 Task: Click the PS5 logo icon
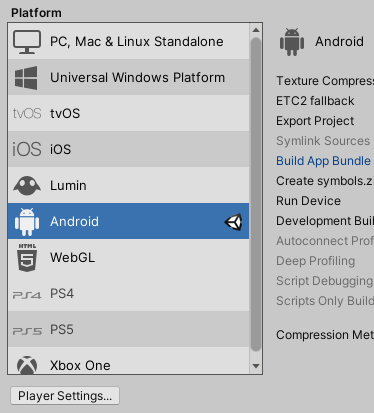click(27, 331)
